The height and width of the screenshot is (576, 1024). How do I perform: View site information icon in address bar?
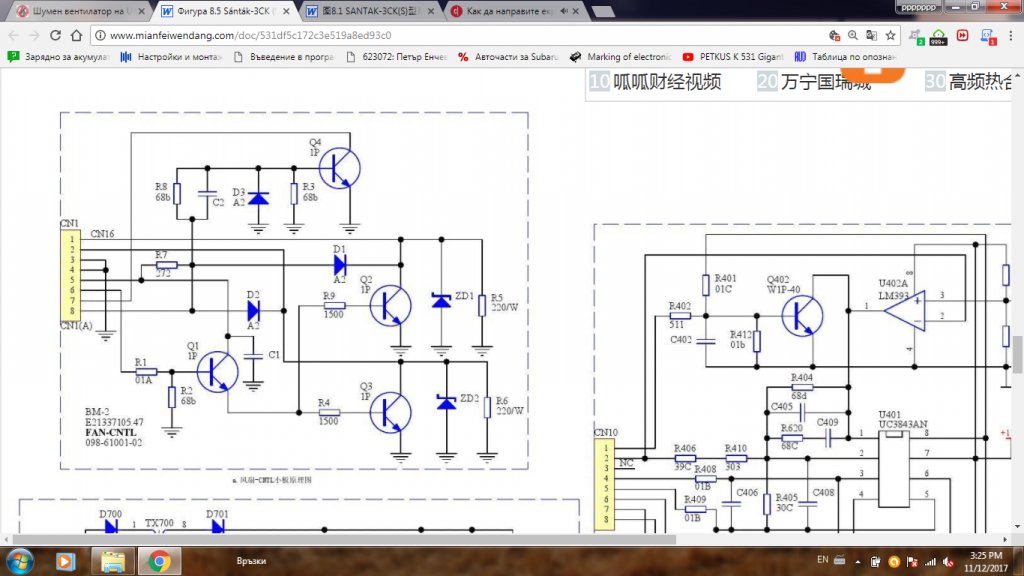(x=100, y=35)
